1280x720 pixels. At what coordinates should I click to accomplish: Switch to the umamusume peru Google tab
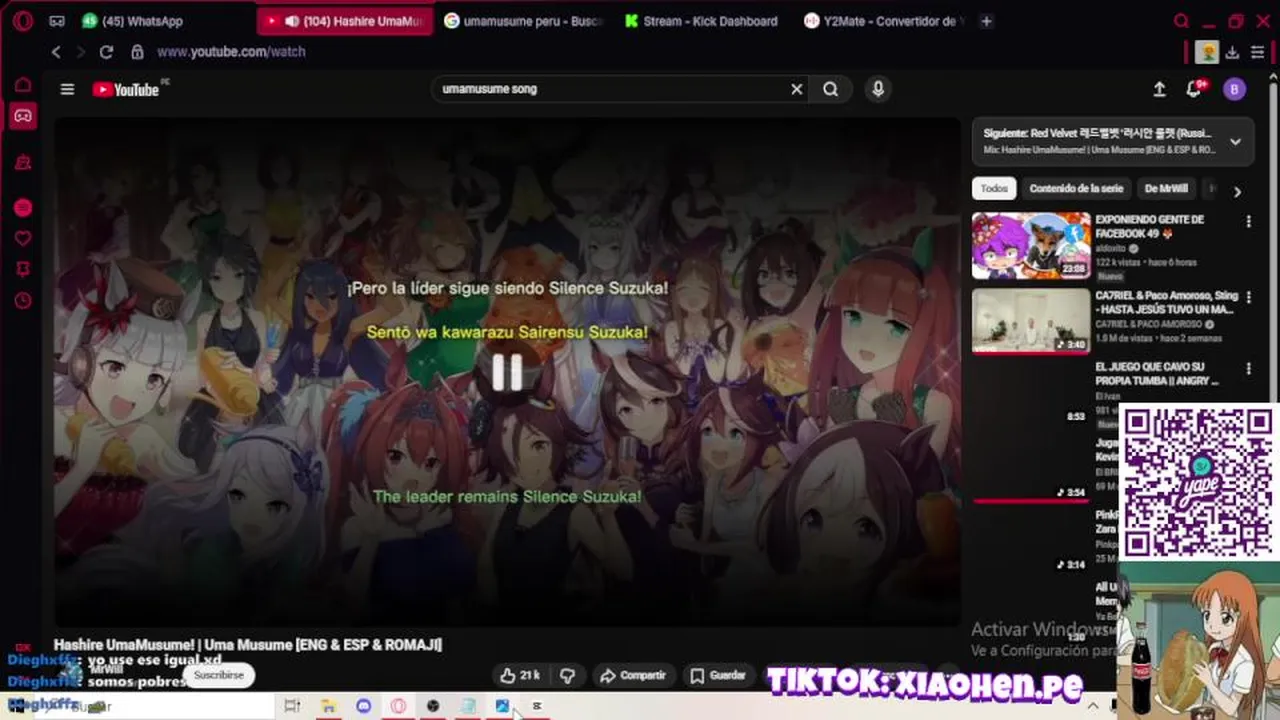tap(523, 21)
